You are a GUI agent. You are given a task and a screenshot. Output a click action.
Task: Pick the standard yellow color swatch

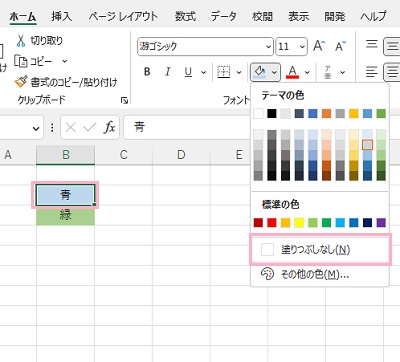click(299, 223)
